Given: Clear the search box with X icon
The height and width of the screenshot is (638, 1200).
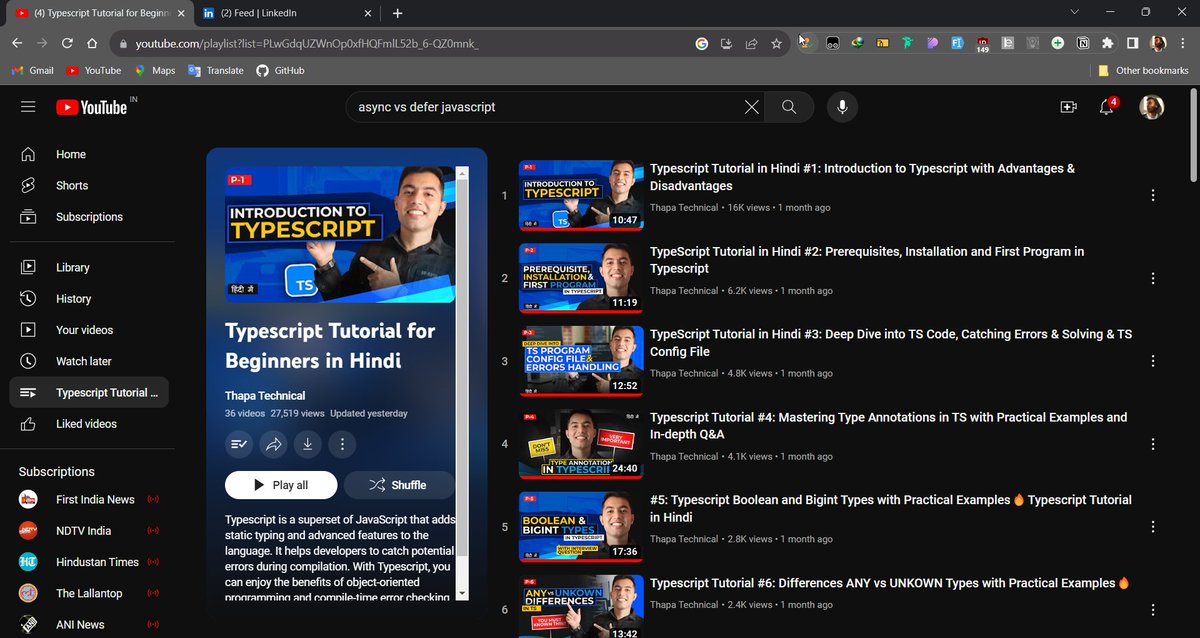Looking at the screenshot, I should (752, 107).
